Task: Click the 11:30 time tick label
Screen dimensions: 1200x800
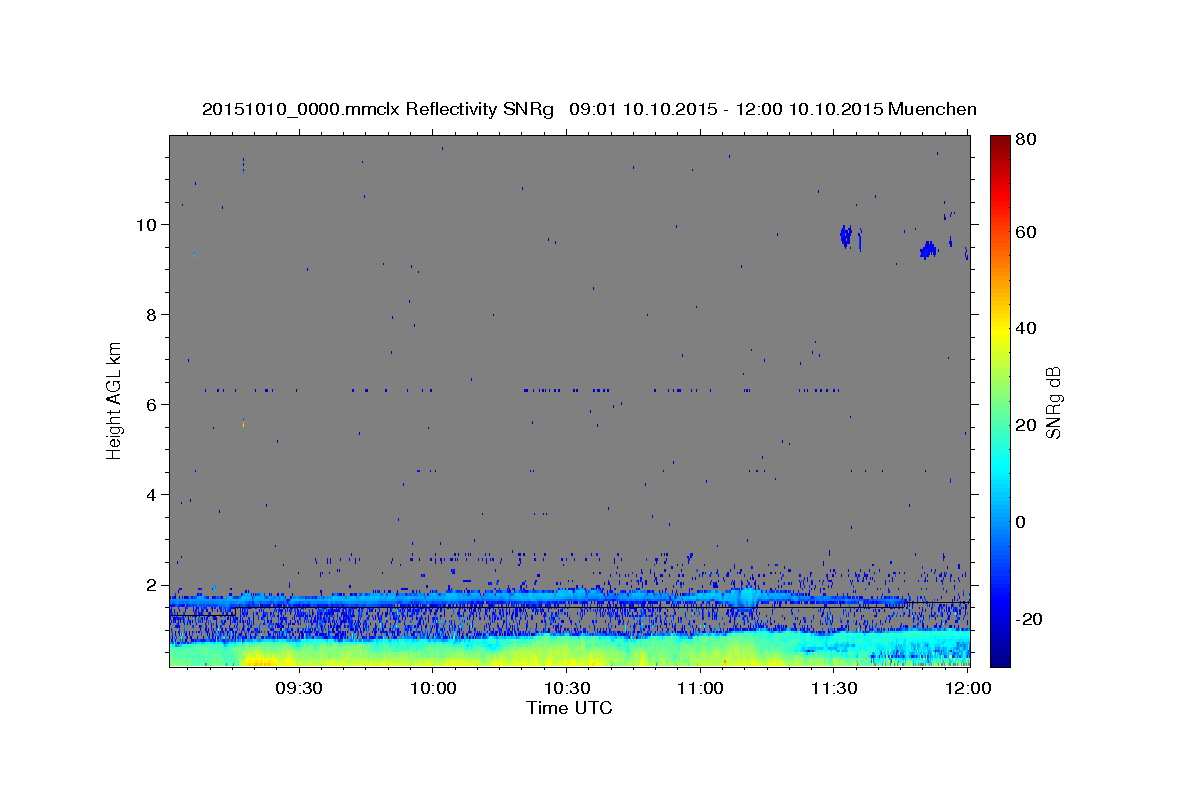Action: tap(834, 689)
